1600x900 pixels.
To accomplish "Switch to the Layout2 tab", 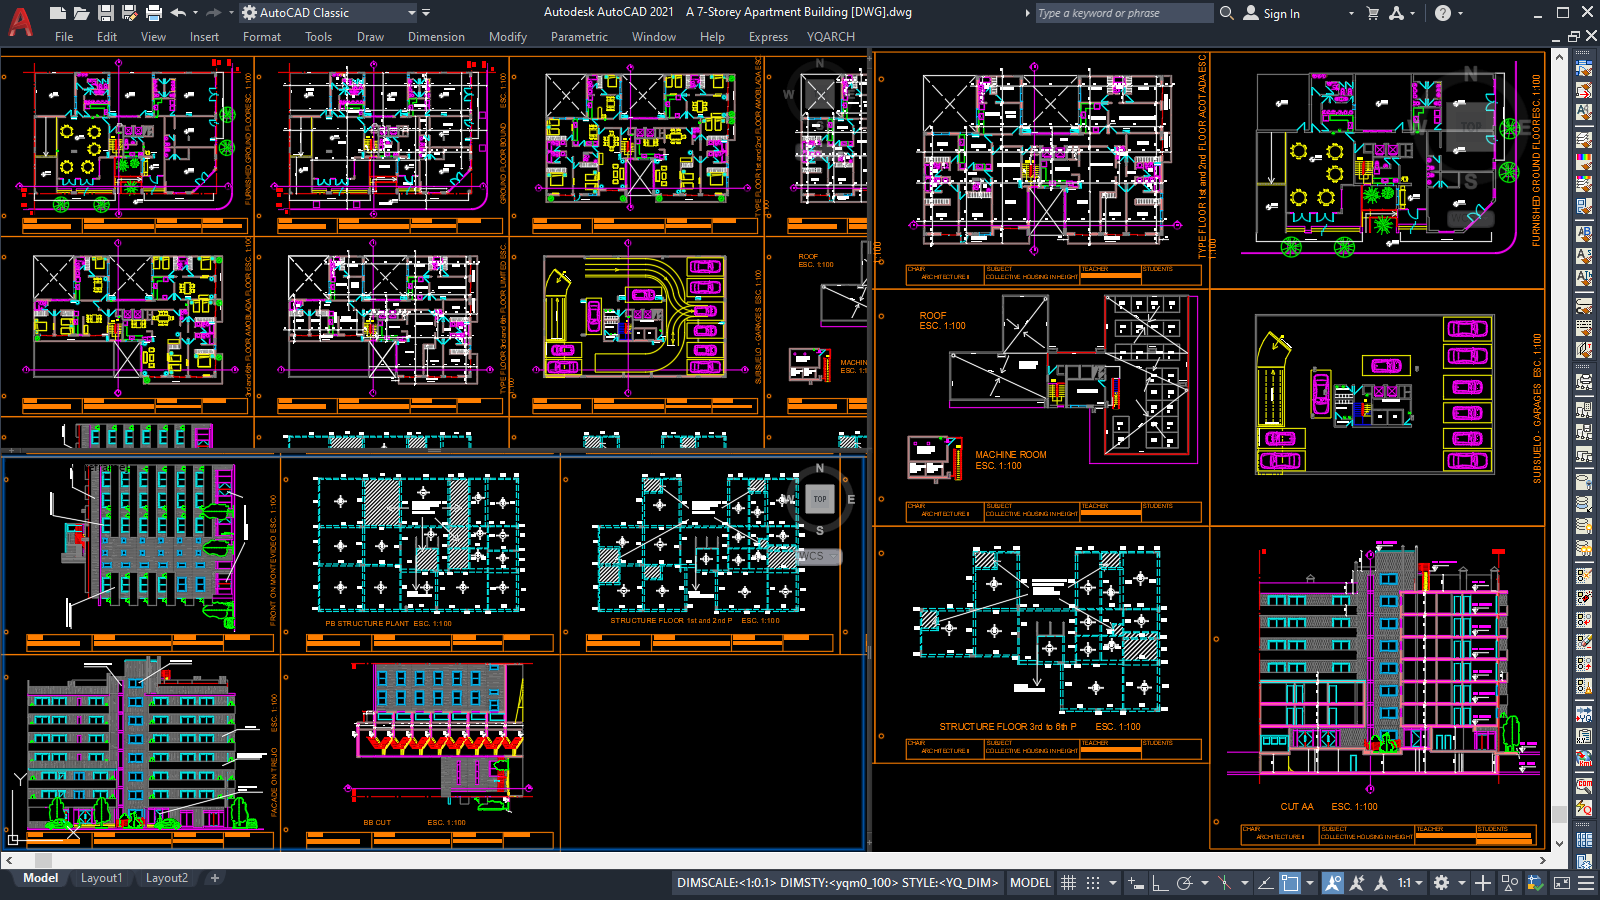I will 167,878.
